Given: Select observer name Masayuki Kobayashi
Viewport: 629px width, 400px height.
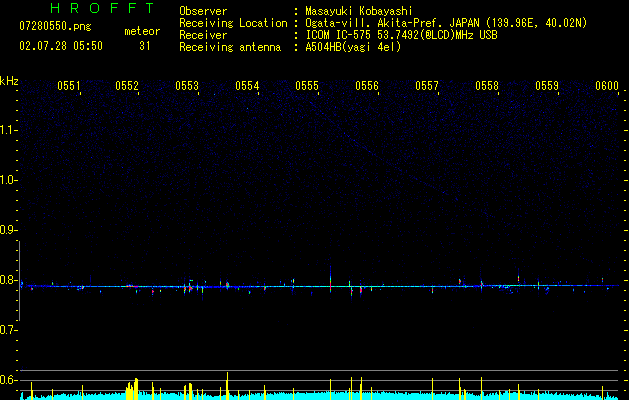Looking at the screenshot, I should (x=359, y=11).
